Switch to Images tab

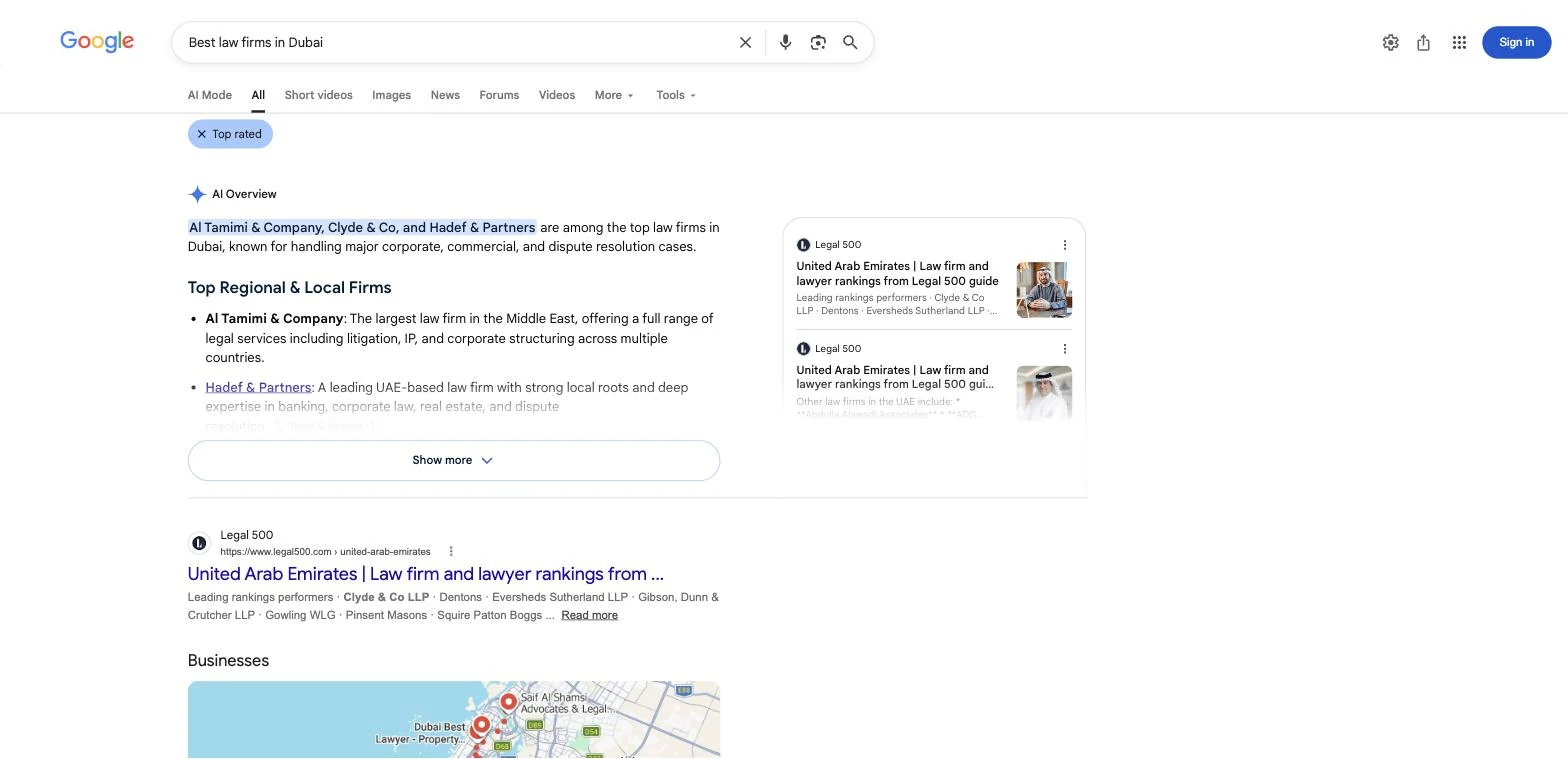391,95
